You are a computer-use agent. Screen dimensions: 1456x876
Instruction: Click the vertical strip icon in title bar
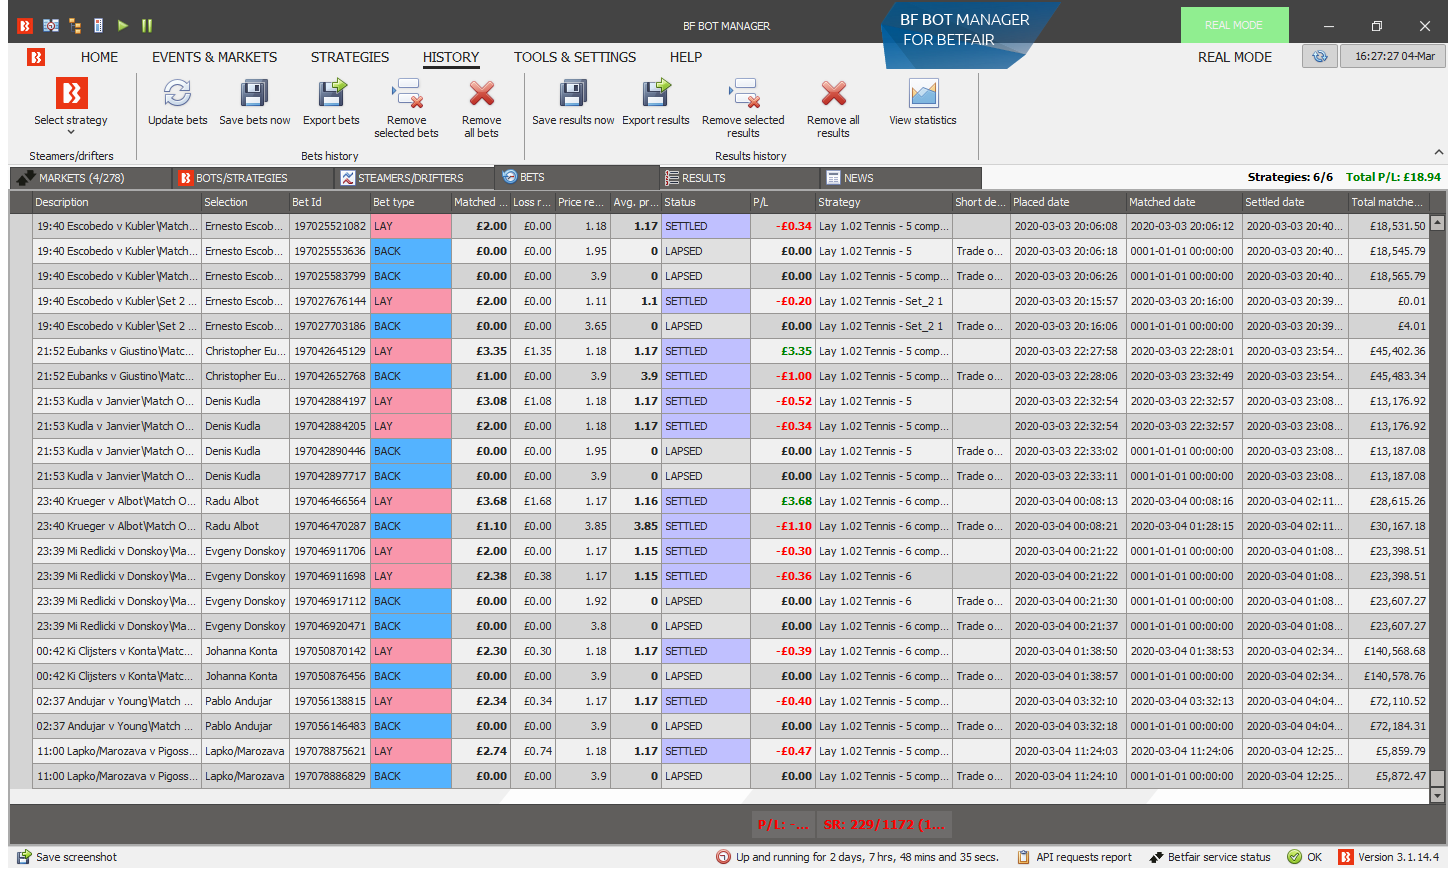coord(98,25)
